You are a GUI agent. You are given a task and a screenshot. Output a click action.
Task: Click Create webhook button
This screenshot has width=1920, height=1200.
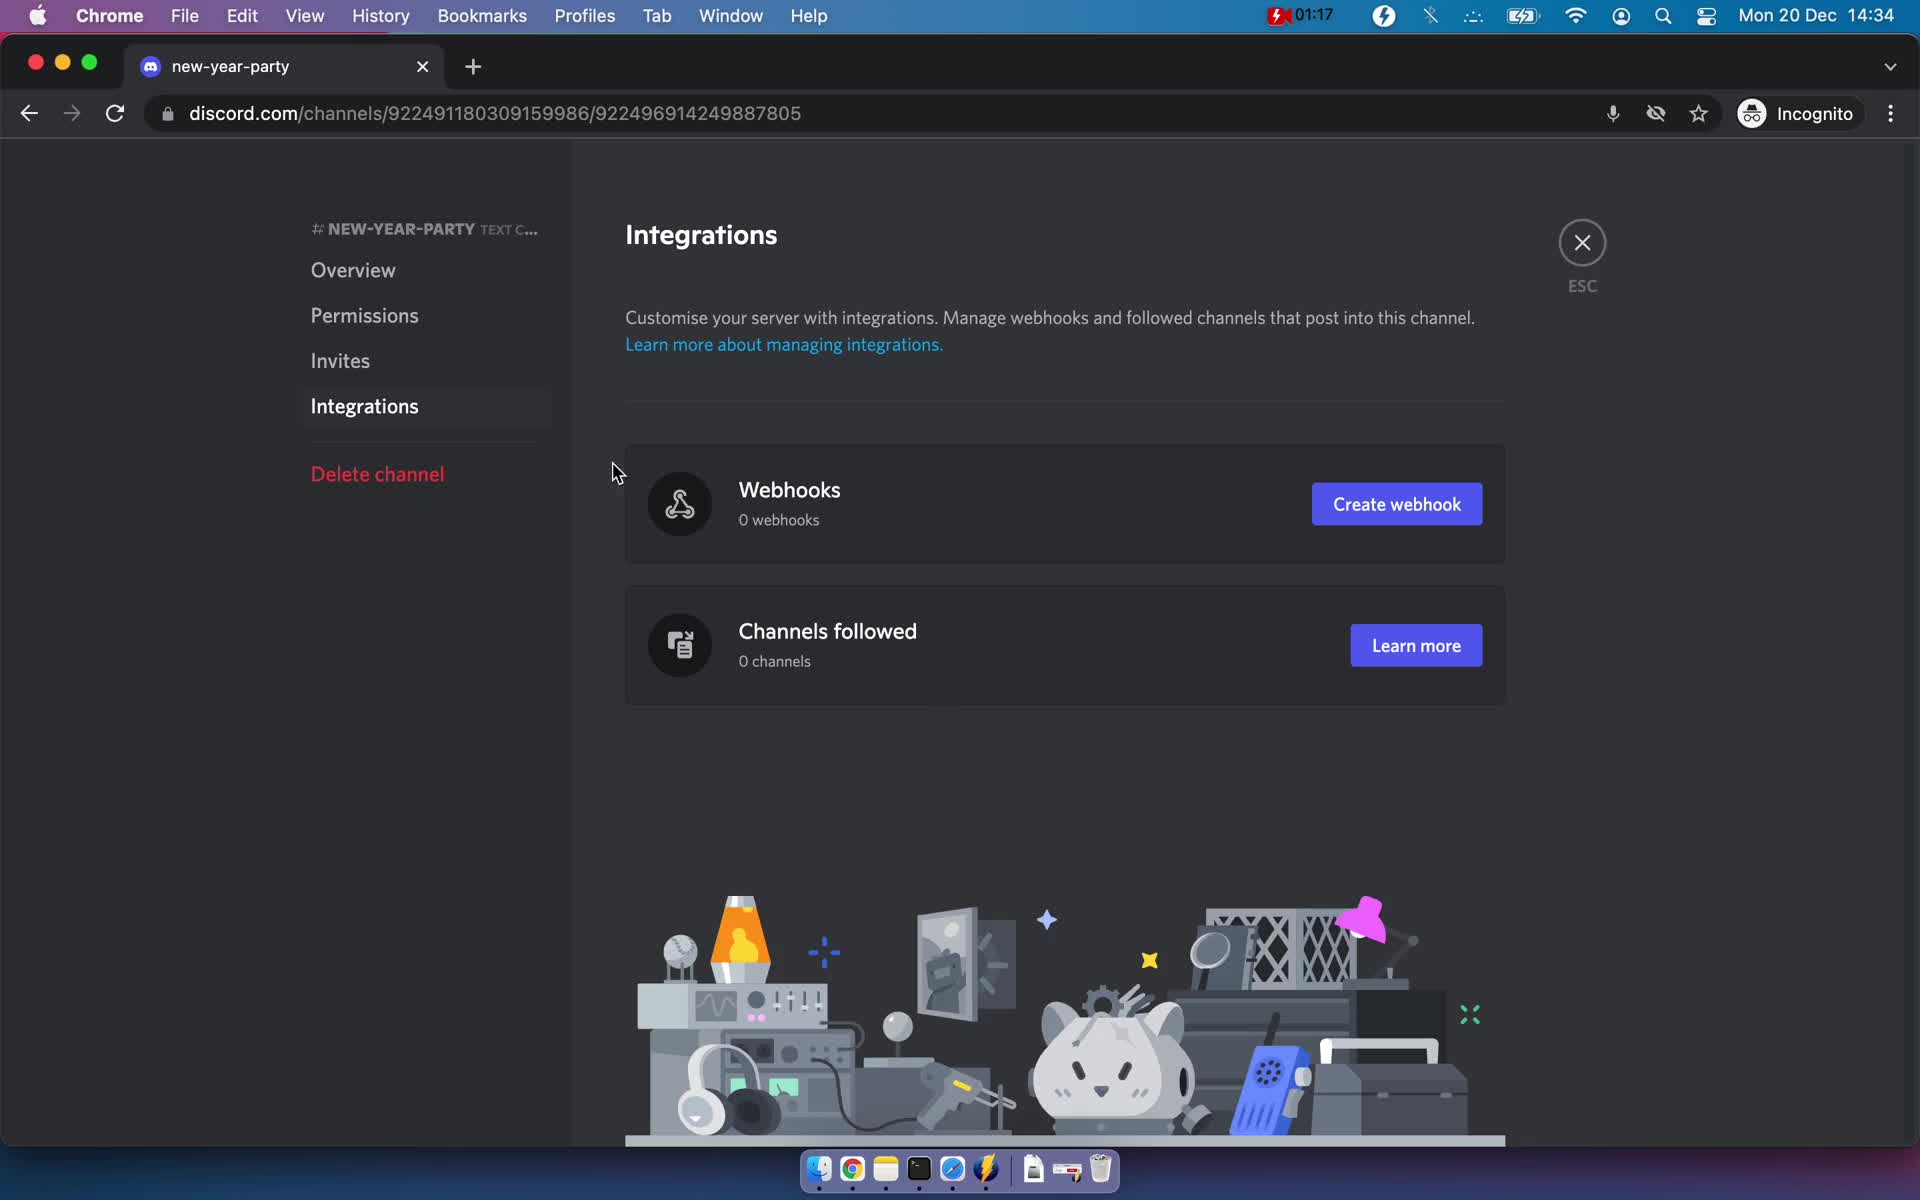pyautogui.click(x=1396, y=503)
